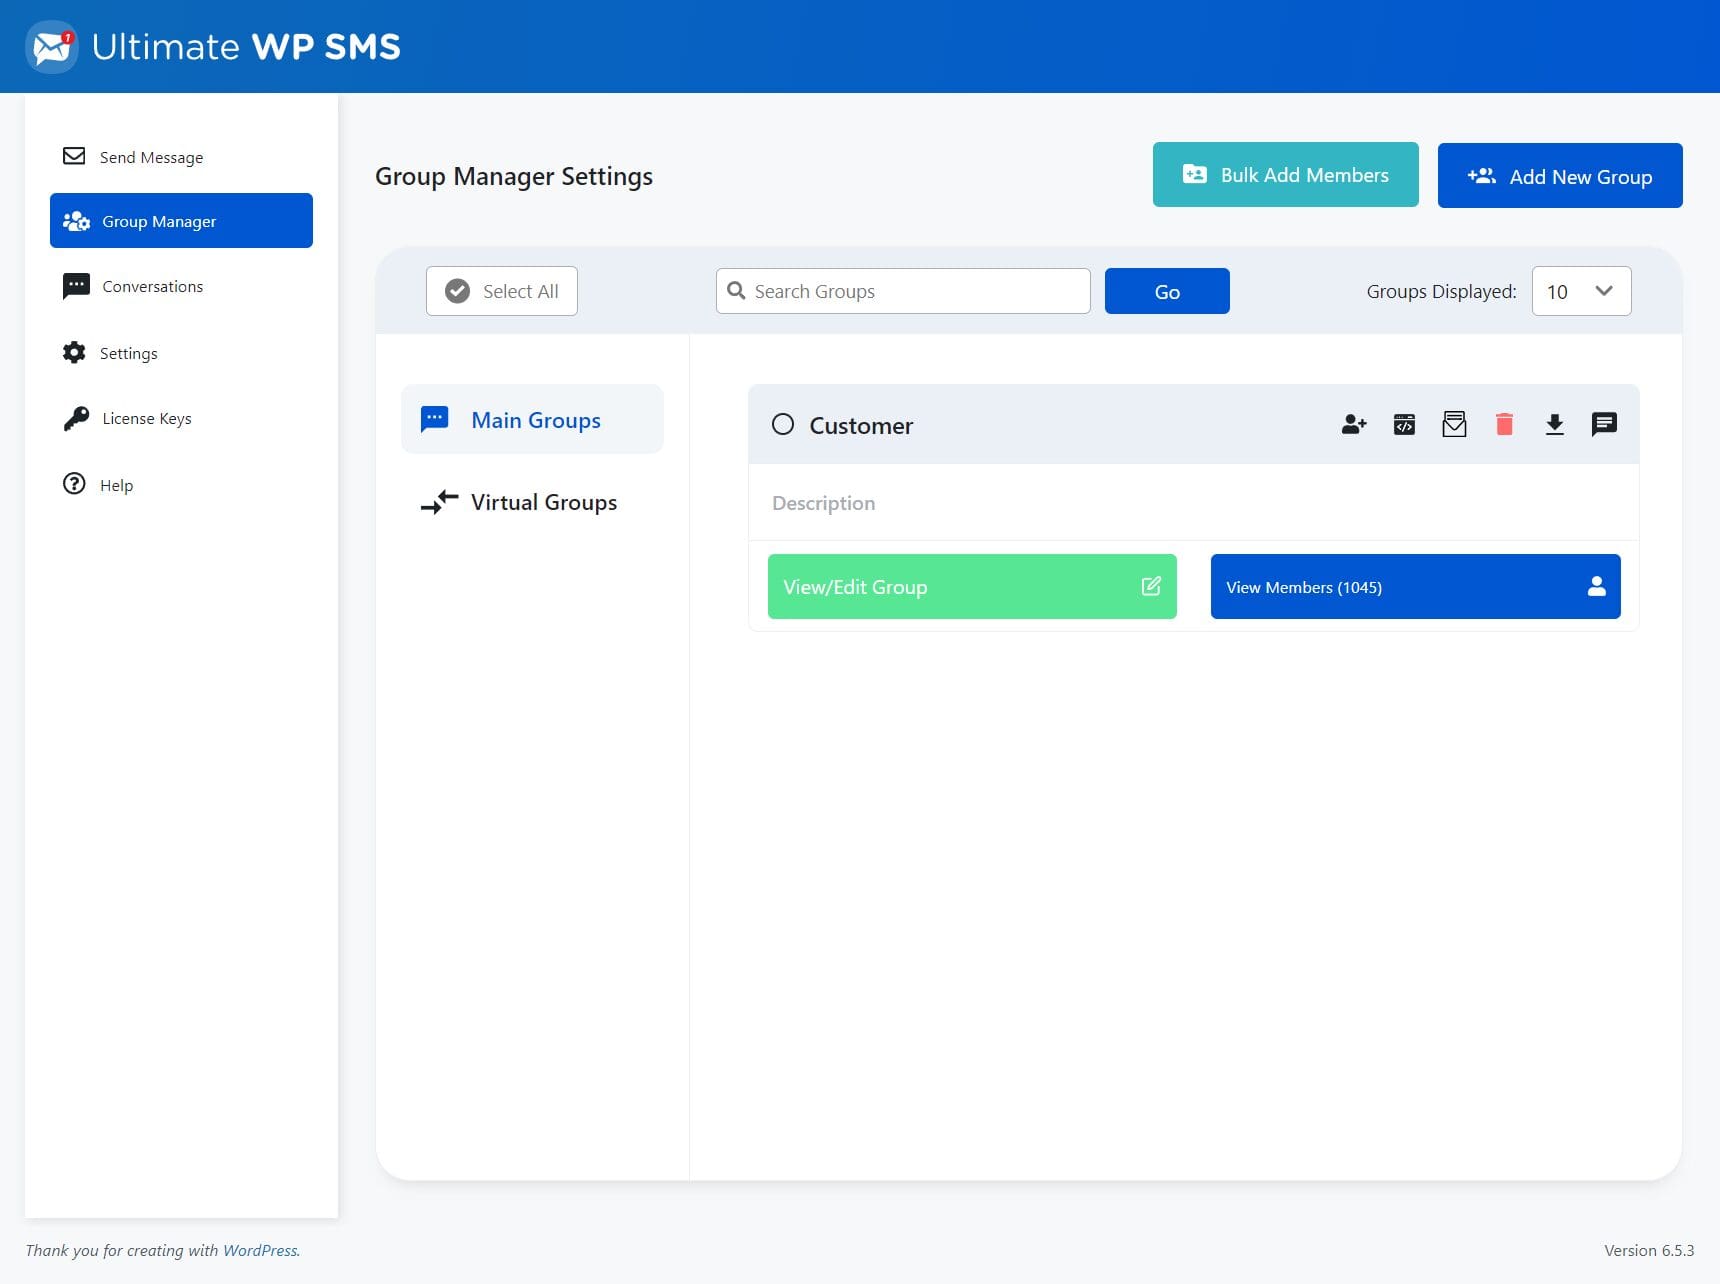
Task: Click the Ultimate WP SMS logo icon
Action: (x=51, y=47)
